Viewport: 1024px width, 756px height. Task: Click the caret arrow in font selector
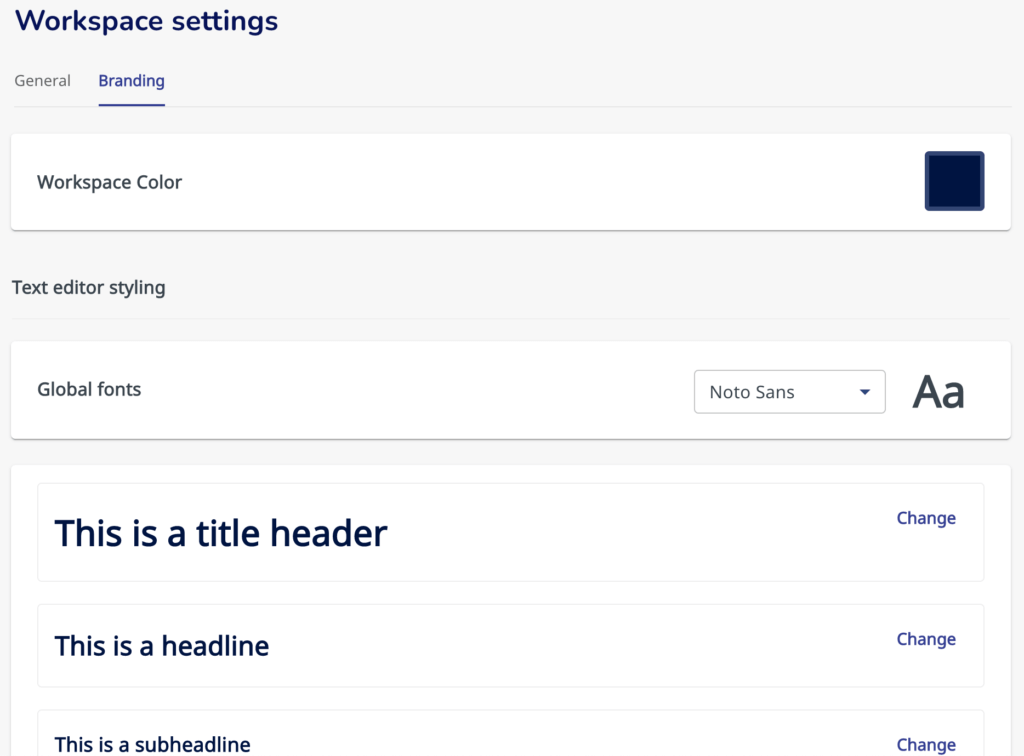[x=865, y=392]
